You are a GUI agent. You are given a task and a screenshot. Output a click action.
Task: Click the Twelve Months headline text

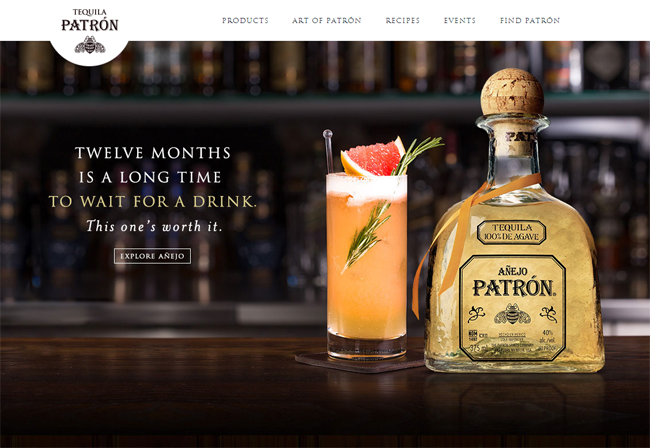[153, 153]
